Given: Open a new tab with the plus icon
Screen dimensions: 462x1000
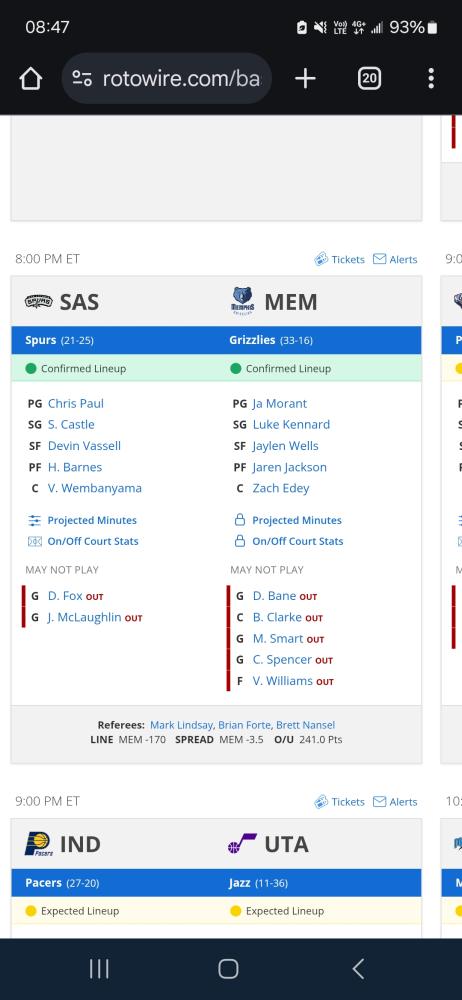Looking at the screenshot, I should tap(305, 79).
